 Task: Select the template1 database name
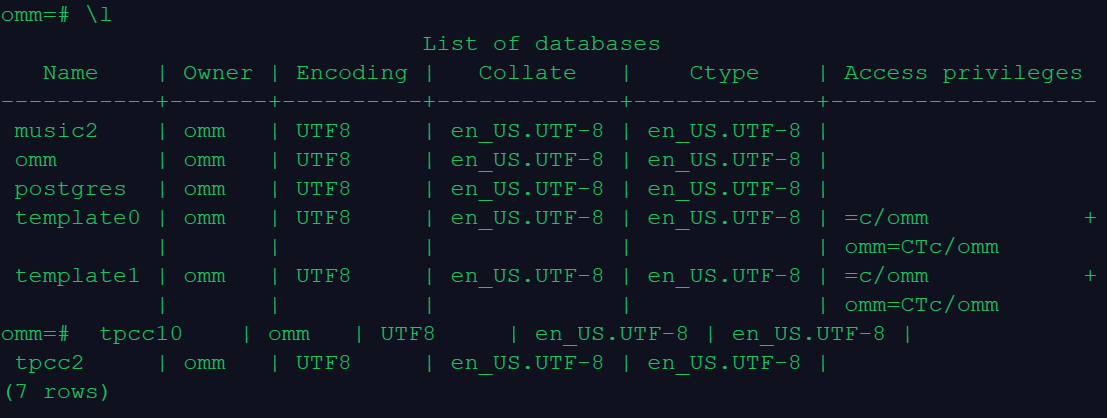coord(77,276)
